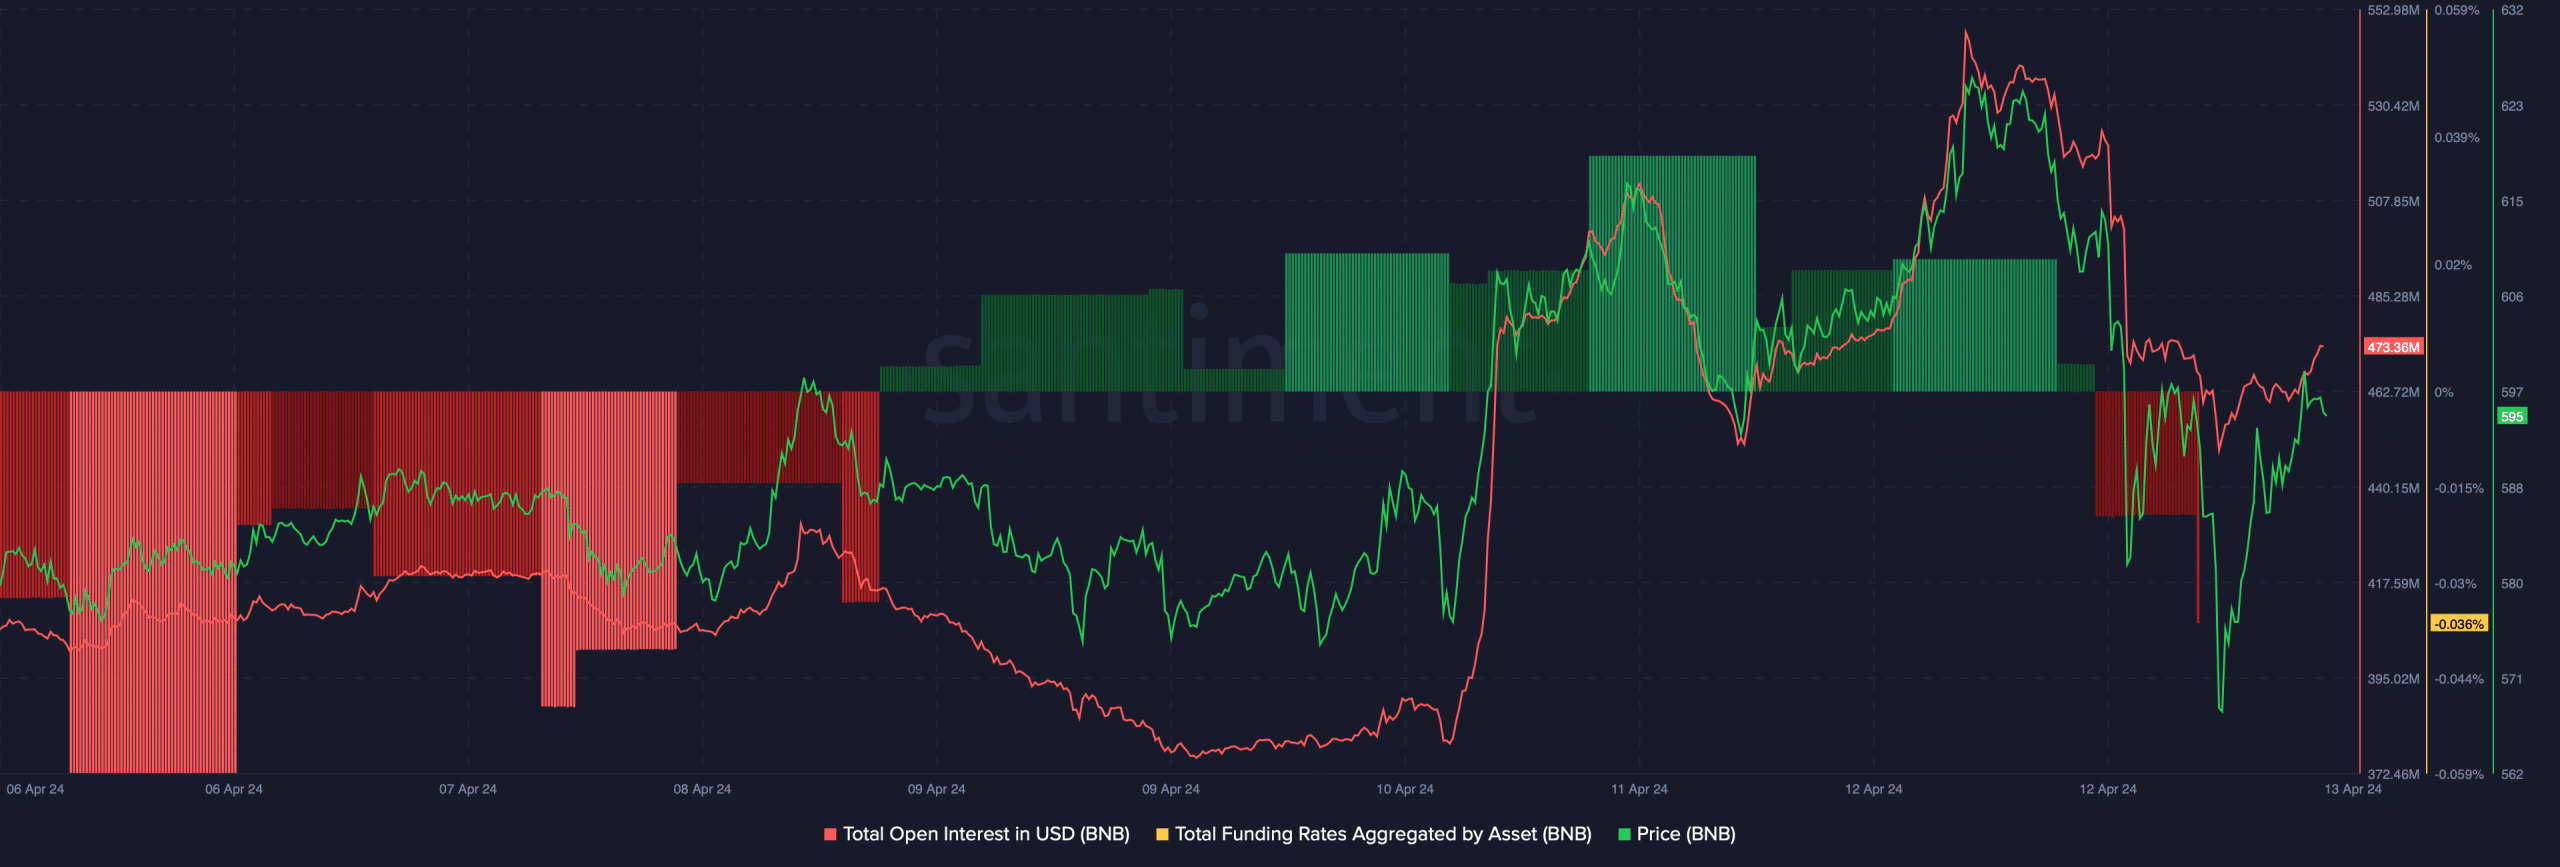Click the 571 price axis label
Image resolution: width=2560 pixels, height=867 pixels.
[x=2512, y=679]
